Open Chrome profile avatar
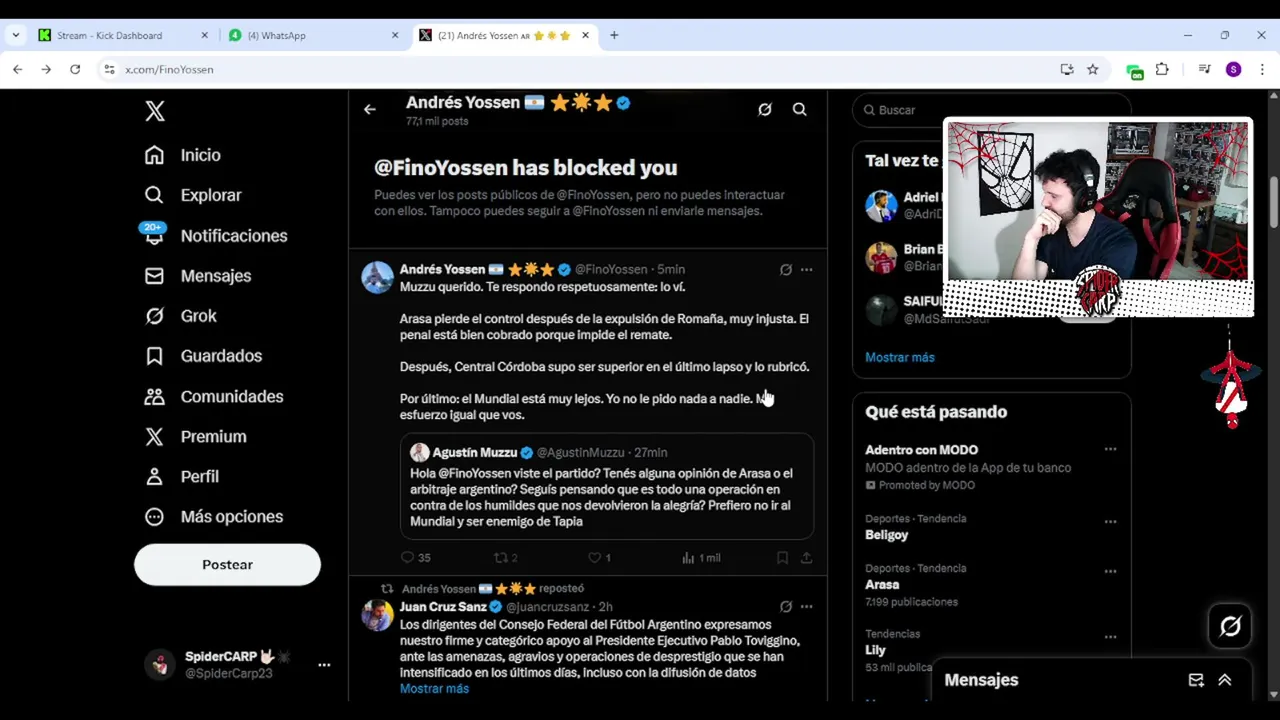 [1234, 69]
